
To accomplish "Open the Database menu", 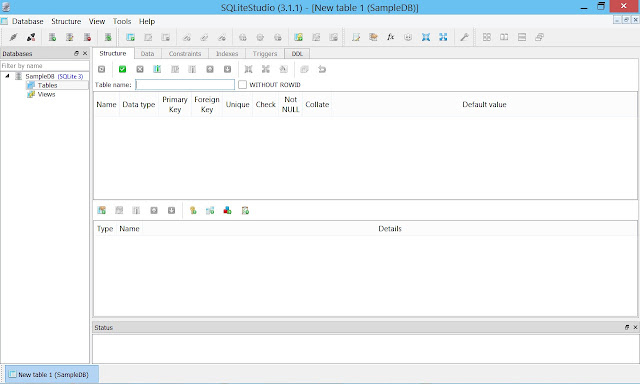I will [x=28, y=21].
